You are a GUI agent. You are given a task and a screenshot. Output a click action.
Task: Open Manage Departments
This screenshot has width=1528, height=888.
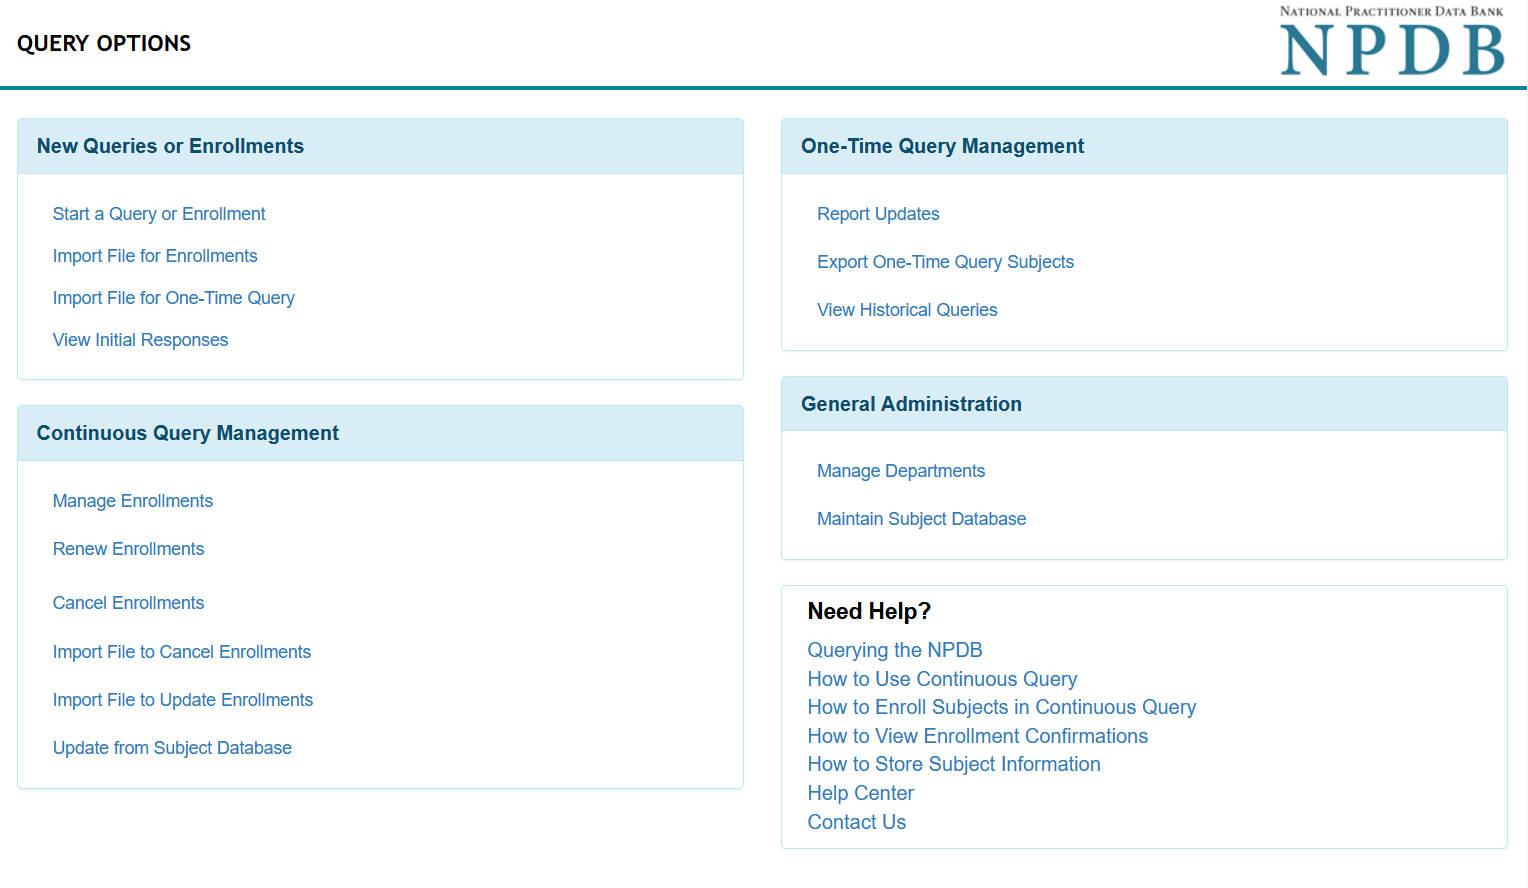pos(900,470)
